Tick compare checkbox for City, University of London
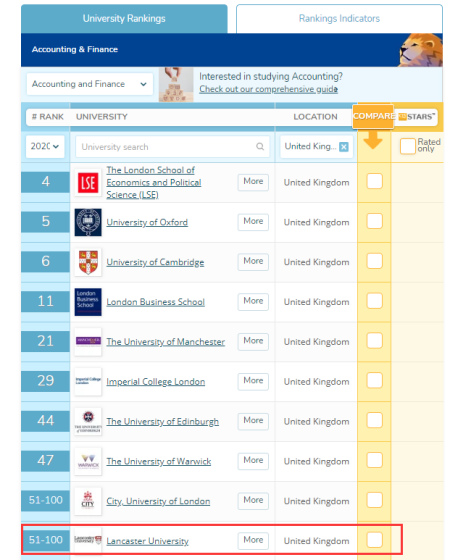Screen dimensions: 450x560 [374, 500]
